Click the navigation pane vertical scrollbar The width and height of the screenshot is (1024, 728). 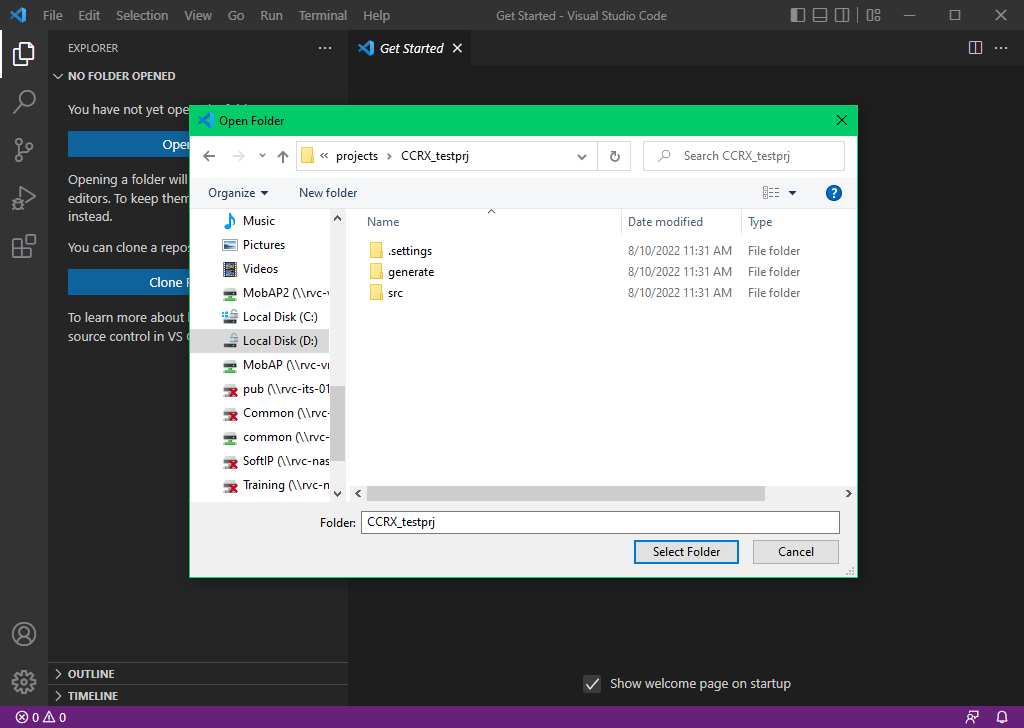click(x=337, y=423)
